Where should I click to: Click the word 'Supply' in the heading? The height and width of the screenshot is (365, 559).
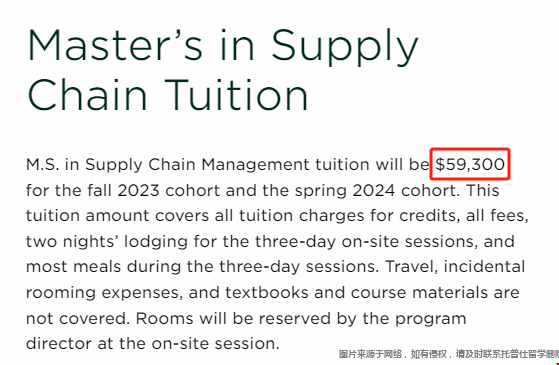click(x=344, y=48)
